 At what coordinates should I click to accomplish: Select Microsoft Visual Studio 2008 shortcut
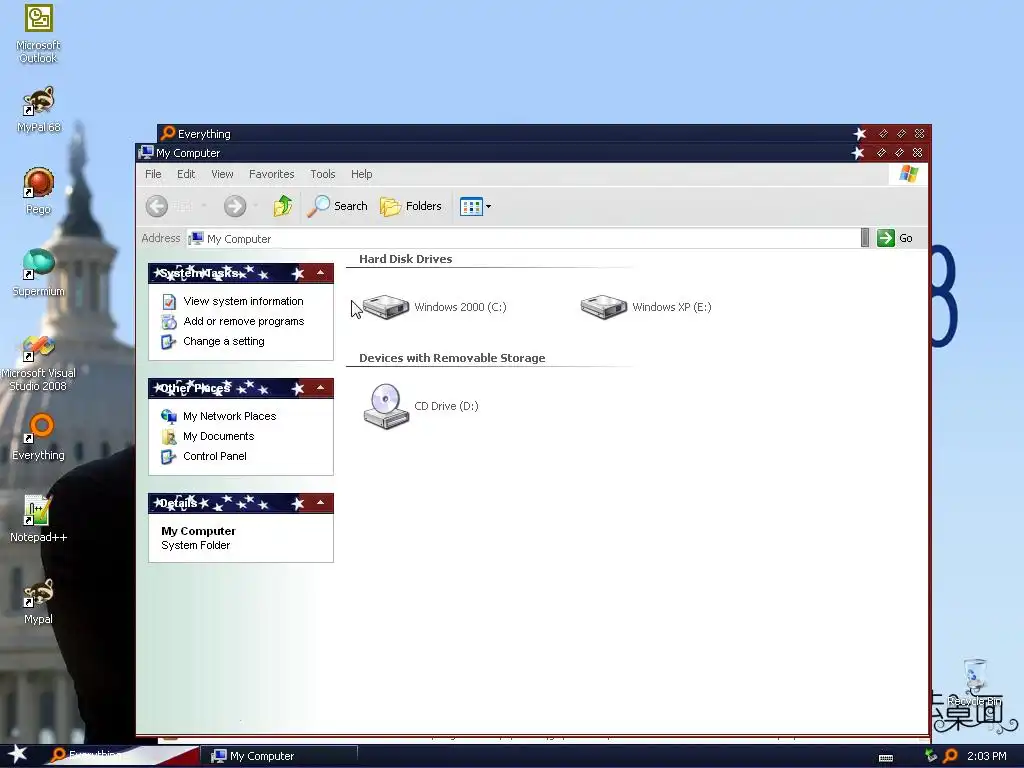click(39, 362)
